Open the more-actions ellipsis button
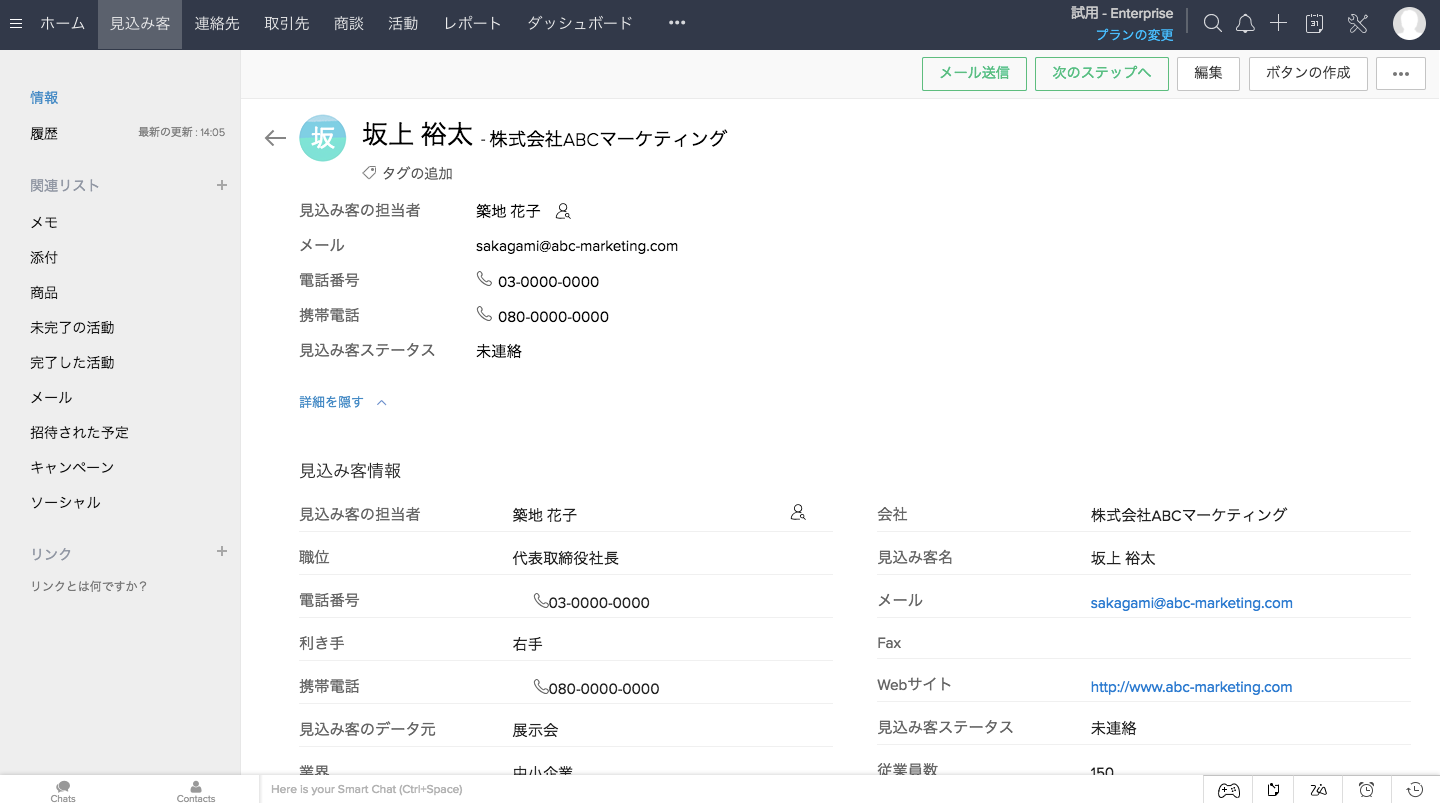1440x803 pixels. (1401, 73)
